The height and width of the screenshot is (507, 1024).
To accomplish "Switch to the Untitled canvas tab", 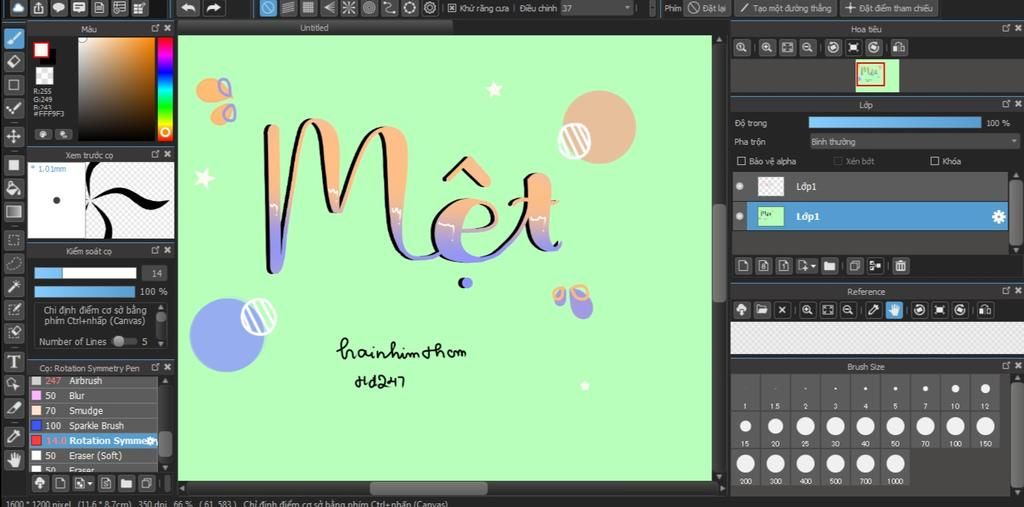I will click(314, 28).
